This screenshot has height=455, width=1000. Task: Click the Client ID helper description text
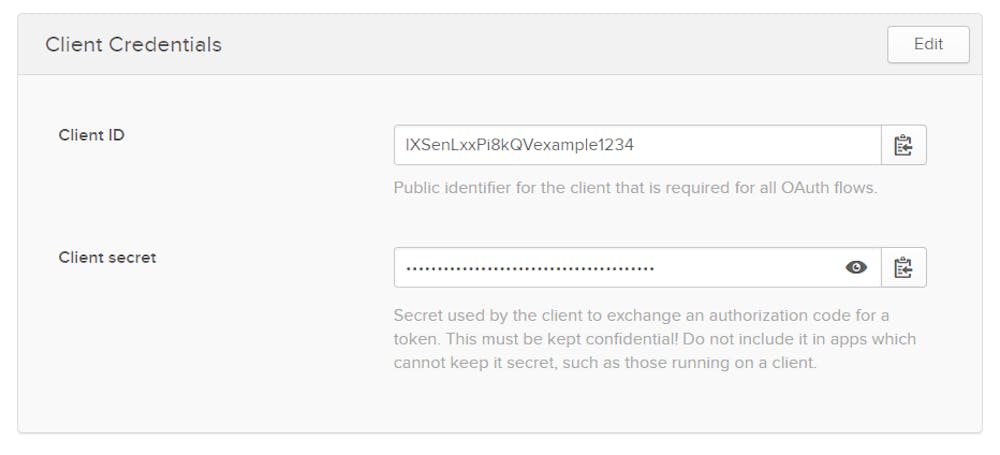click(635, 187)
